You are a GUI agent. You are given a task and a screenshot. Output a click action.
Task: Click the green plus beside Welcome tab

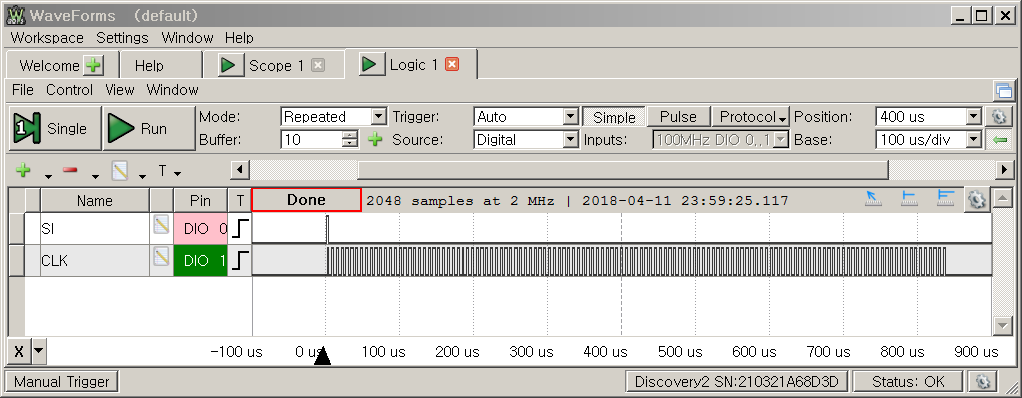(95, 65)
